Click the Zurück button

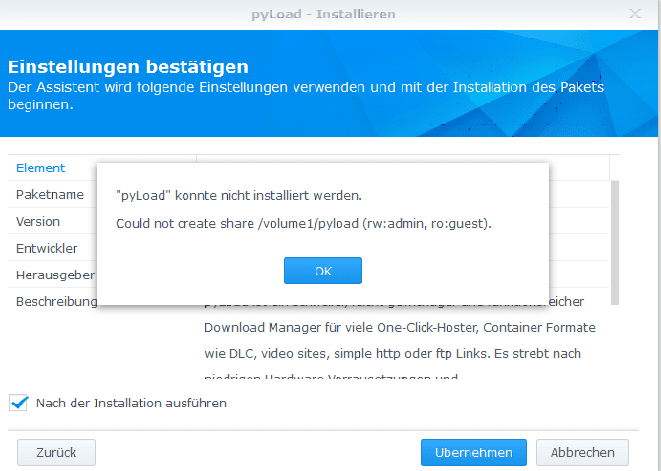[56, 452]
